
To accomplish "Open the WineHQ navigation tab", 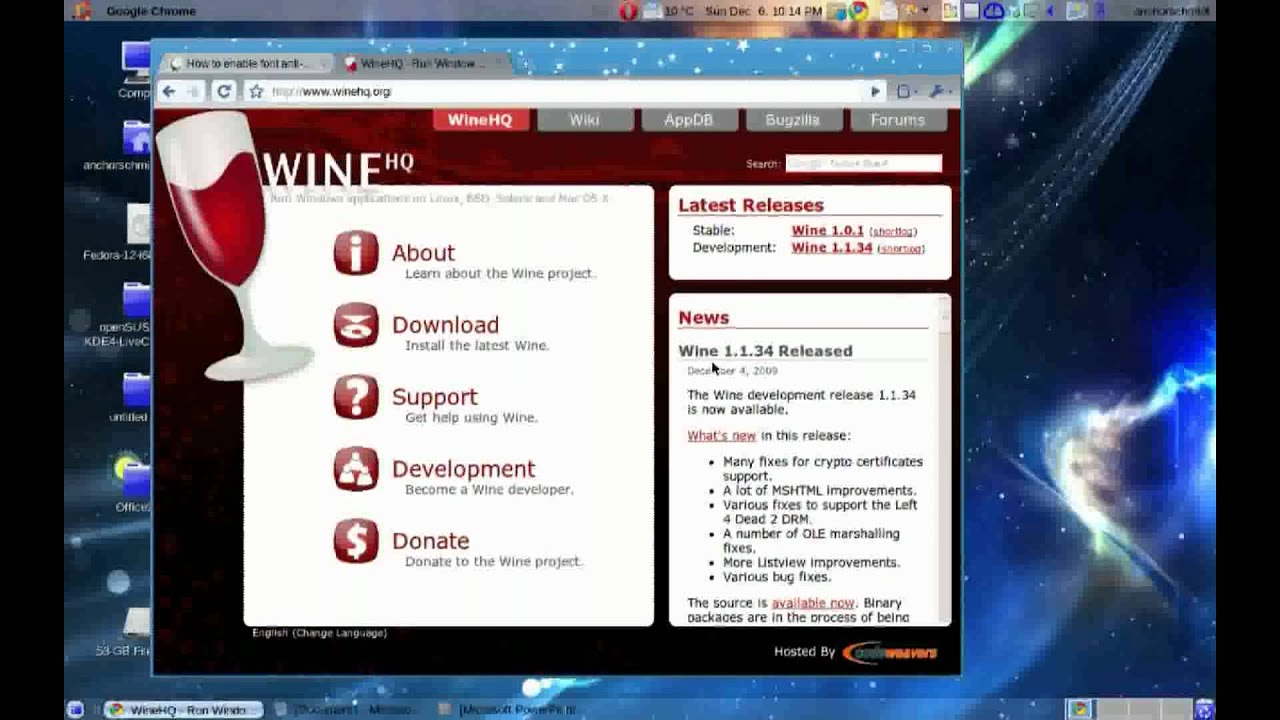I will click(x=480, y=120).
